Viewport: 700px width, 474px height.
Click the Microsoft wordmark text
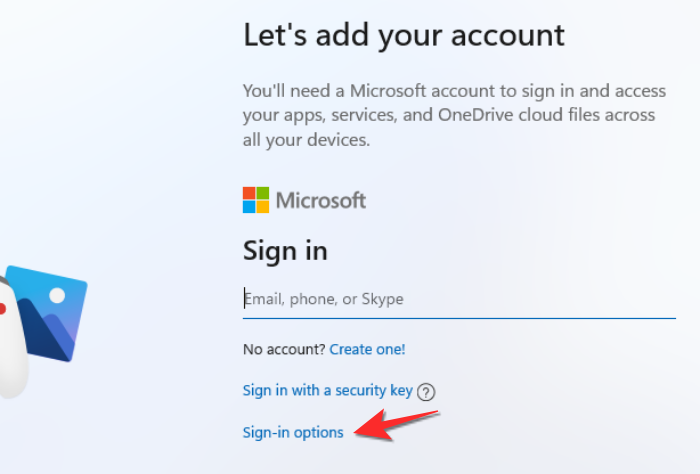pos(321,200)
